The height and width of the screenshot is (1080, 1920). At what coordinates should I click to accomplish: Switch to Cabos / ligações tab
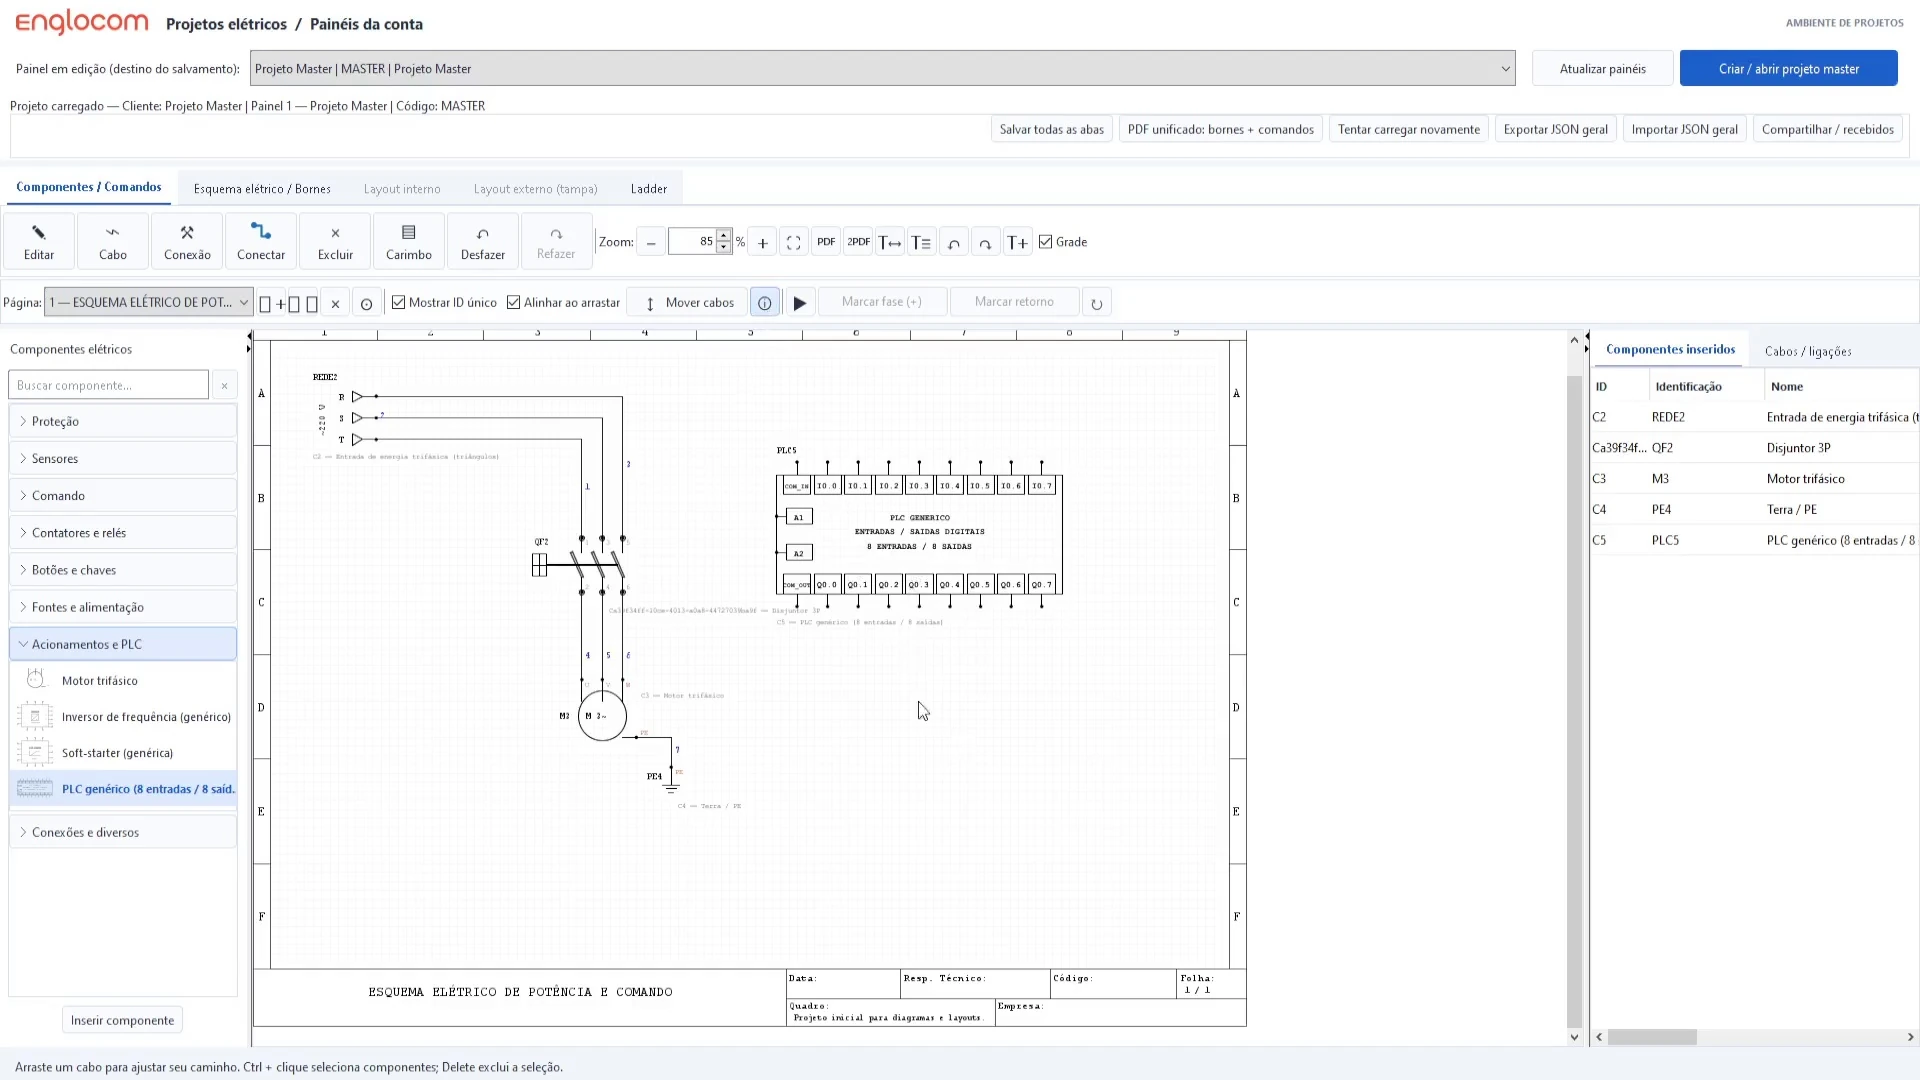pyautogui.click(x=1808, y=351)
